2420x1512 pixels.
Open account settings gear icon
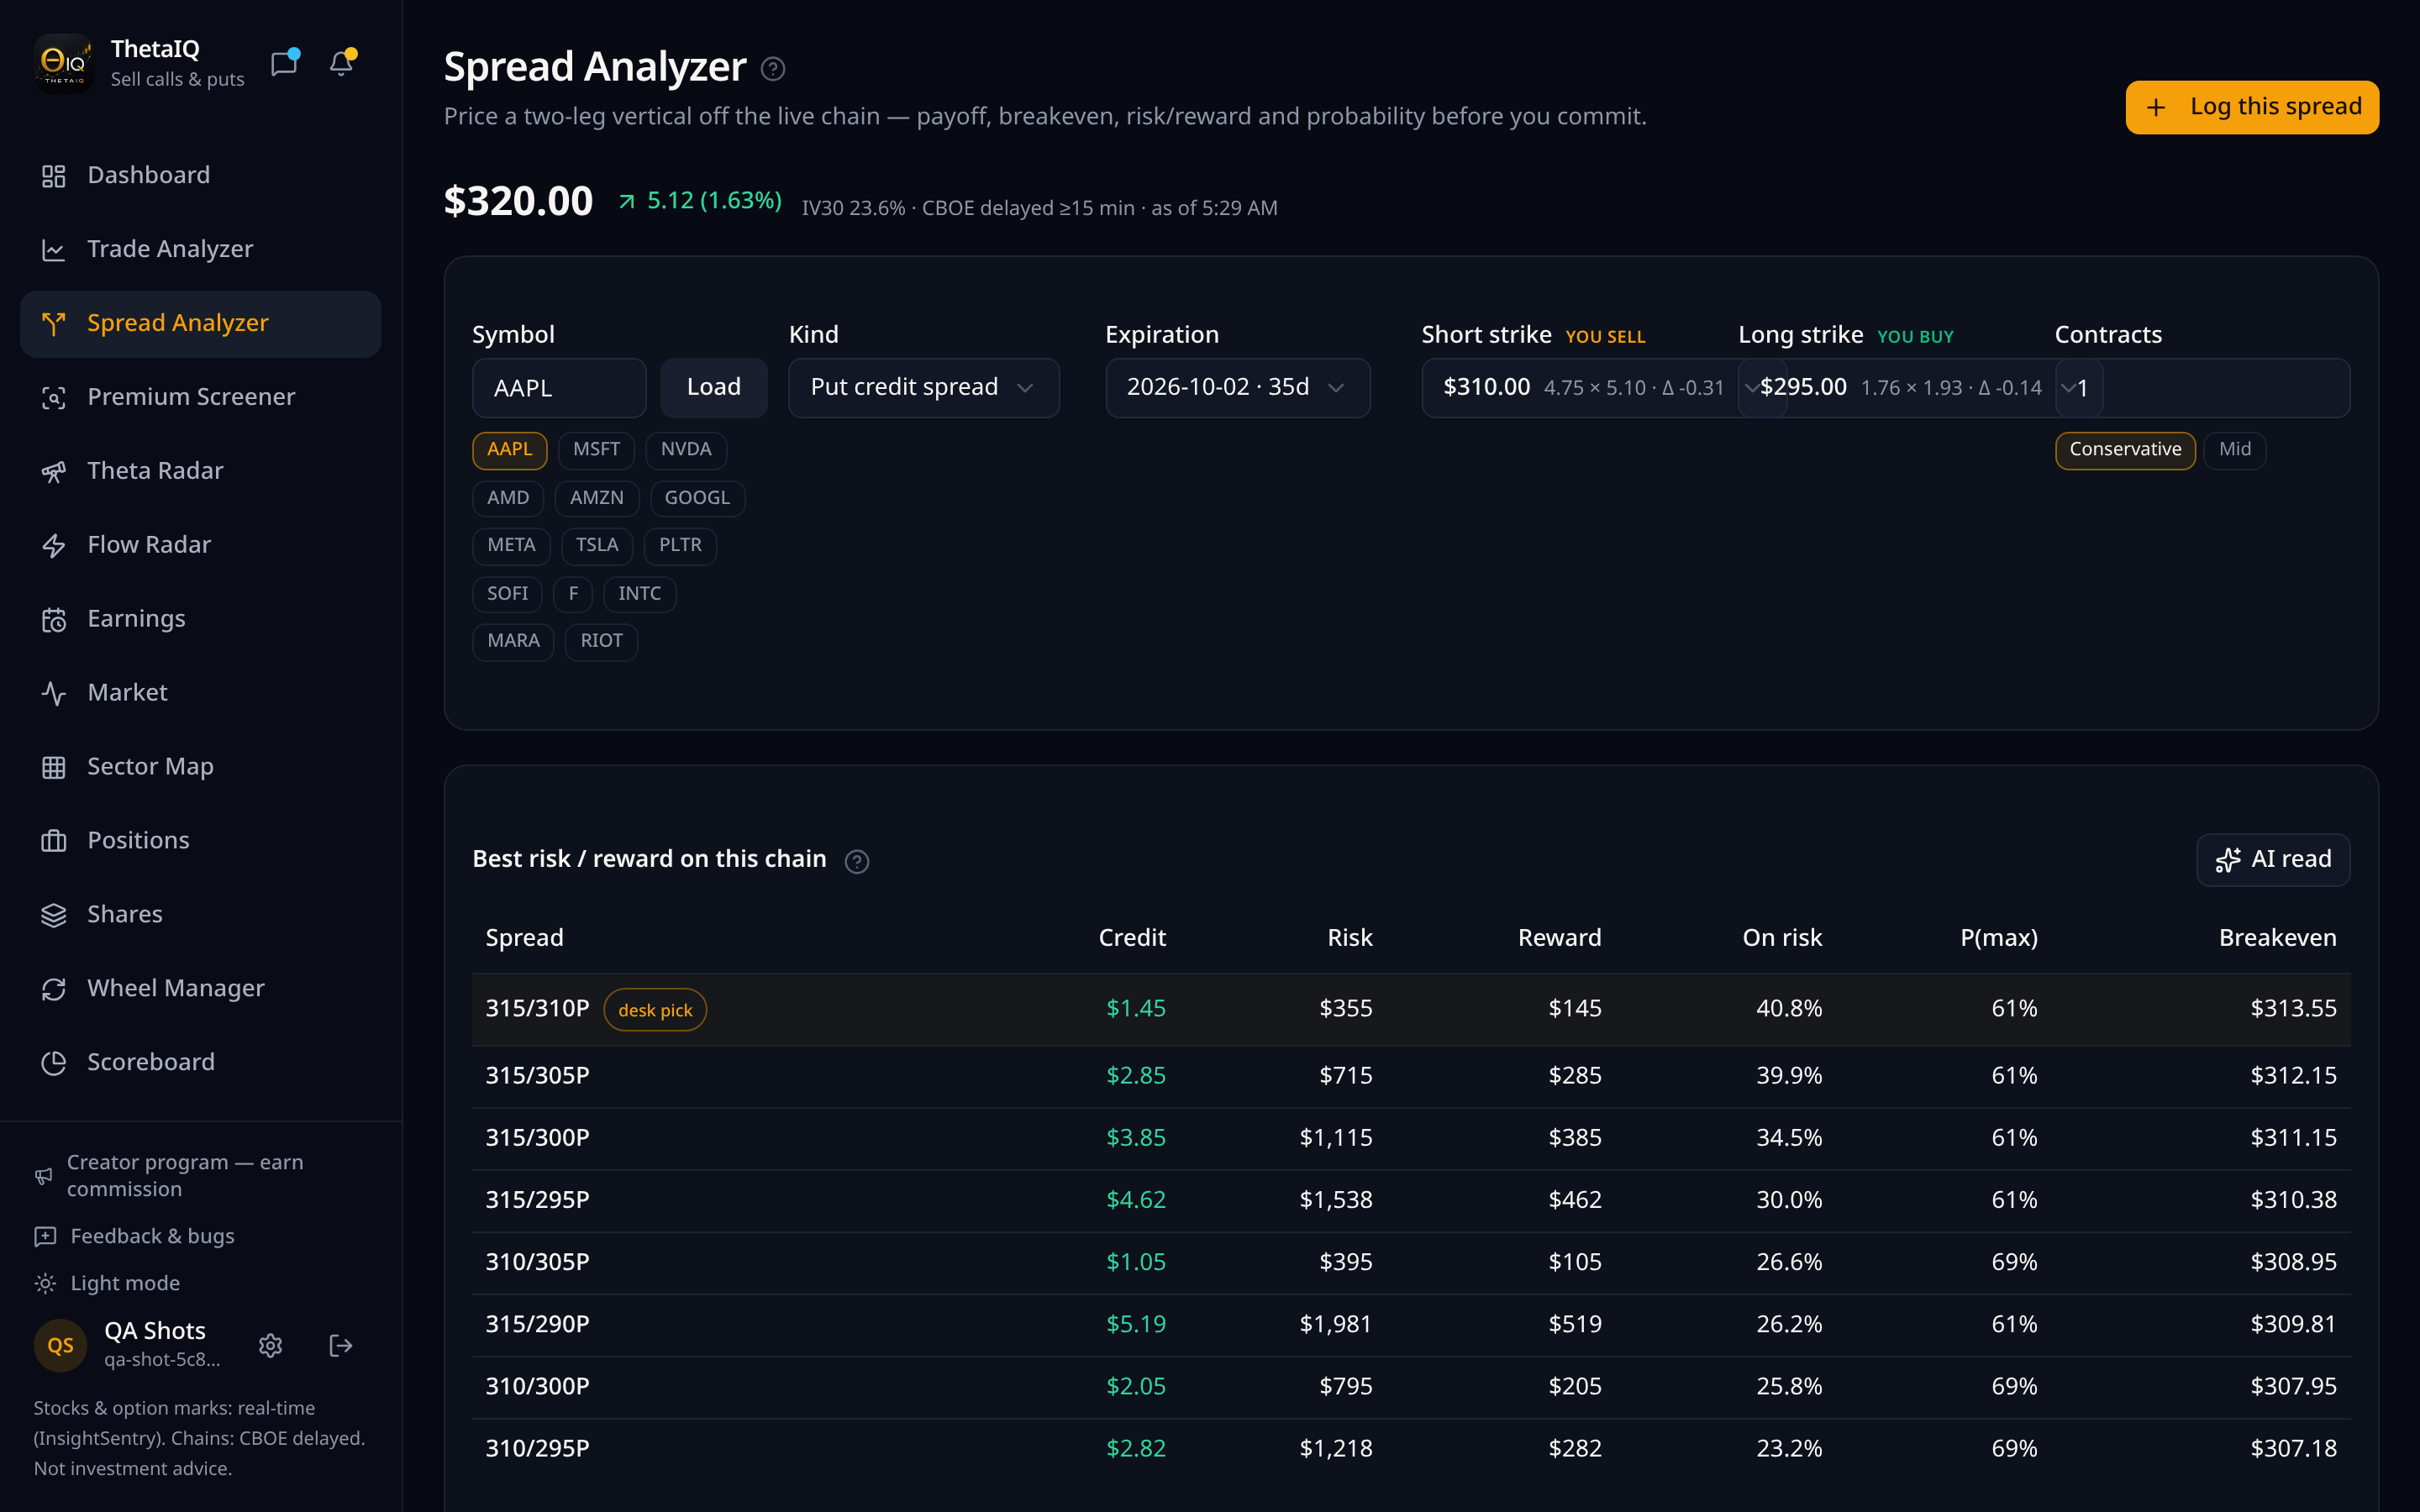coord(270,1346)
